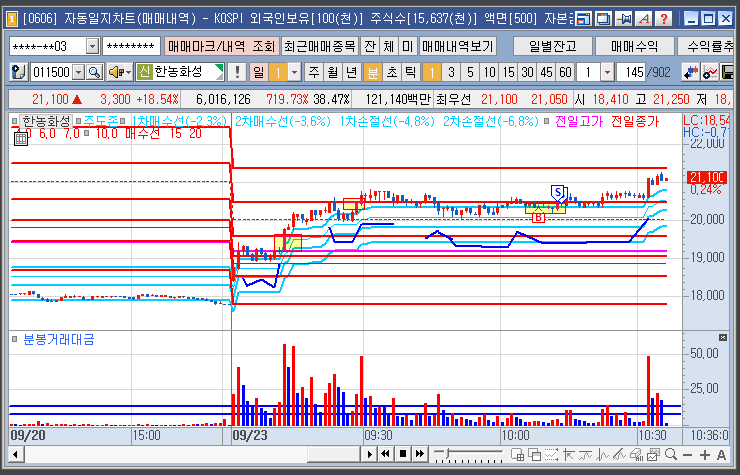Click the slanted double-line chart icon in bottom toolbar
Image resolution: width=740 pixels, height=475 pixels.
point(620,455)
